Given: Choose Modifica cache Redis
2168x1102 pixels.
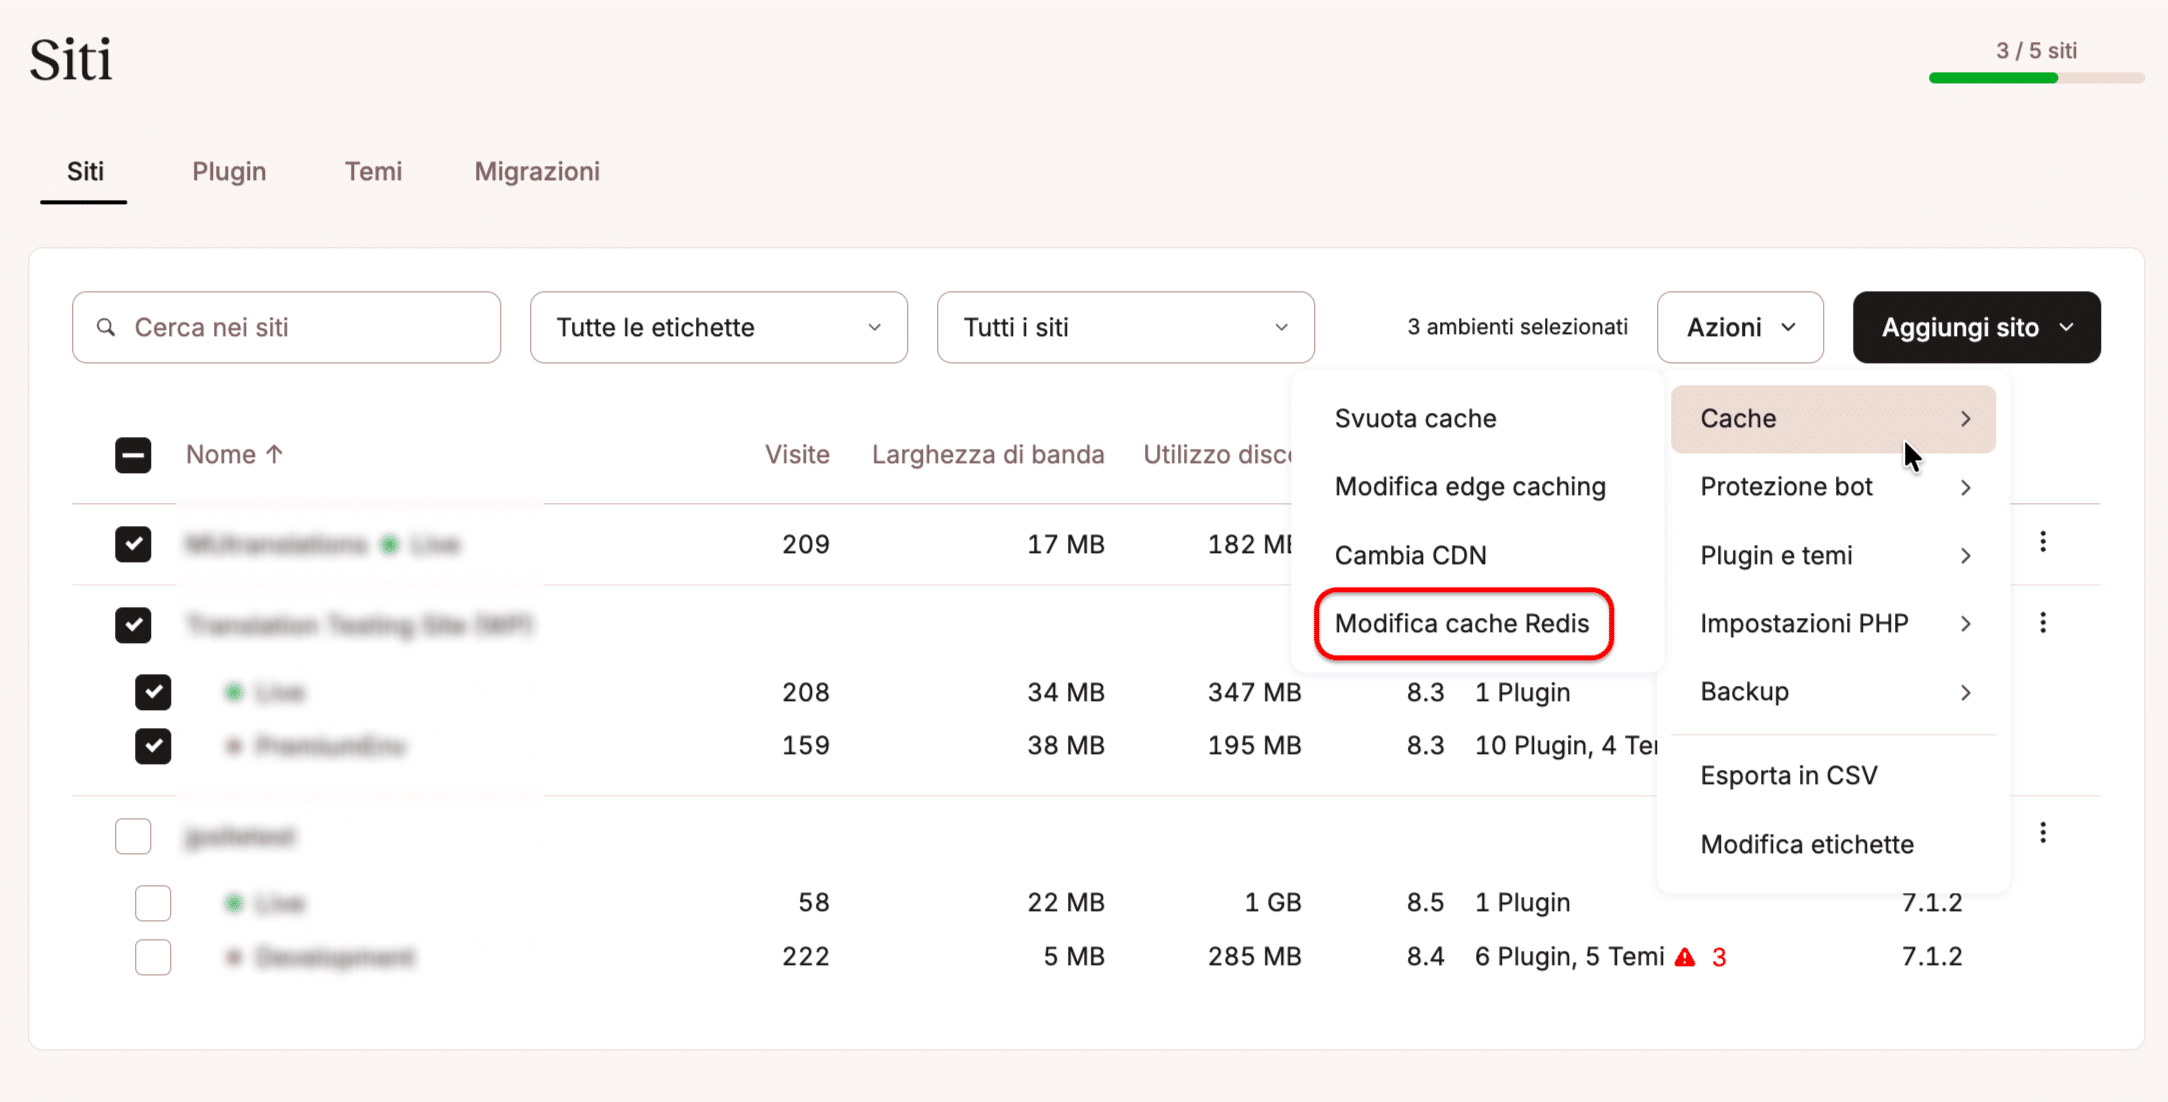Looking at the screenshot, I should click(1462, 623).
